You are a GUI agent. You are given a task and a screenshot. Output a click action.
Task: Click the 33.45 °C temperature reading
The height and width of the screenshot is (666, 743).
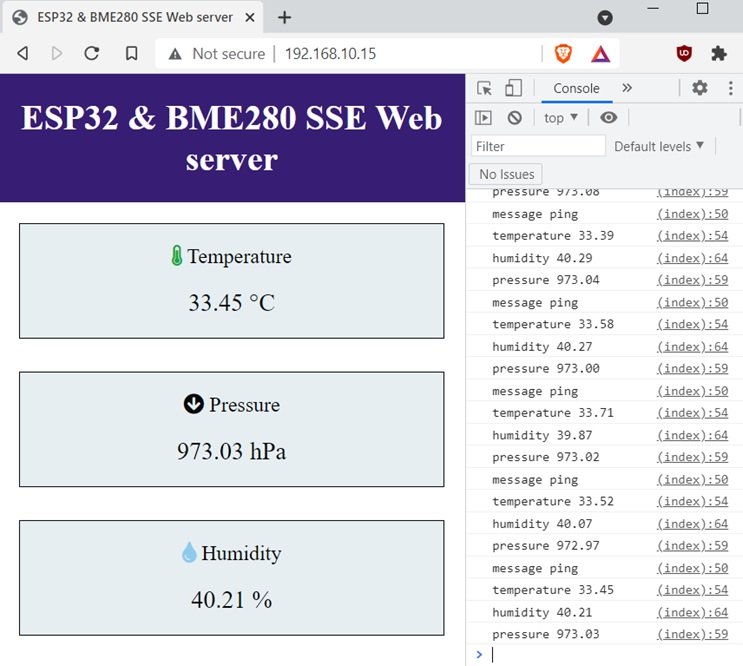click(x=231, y=303)
